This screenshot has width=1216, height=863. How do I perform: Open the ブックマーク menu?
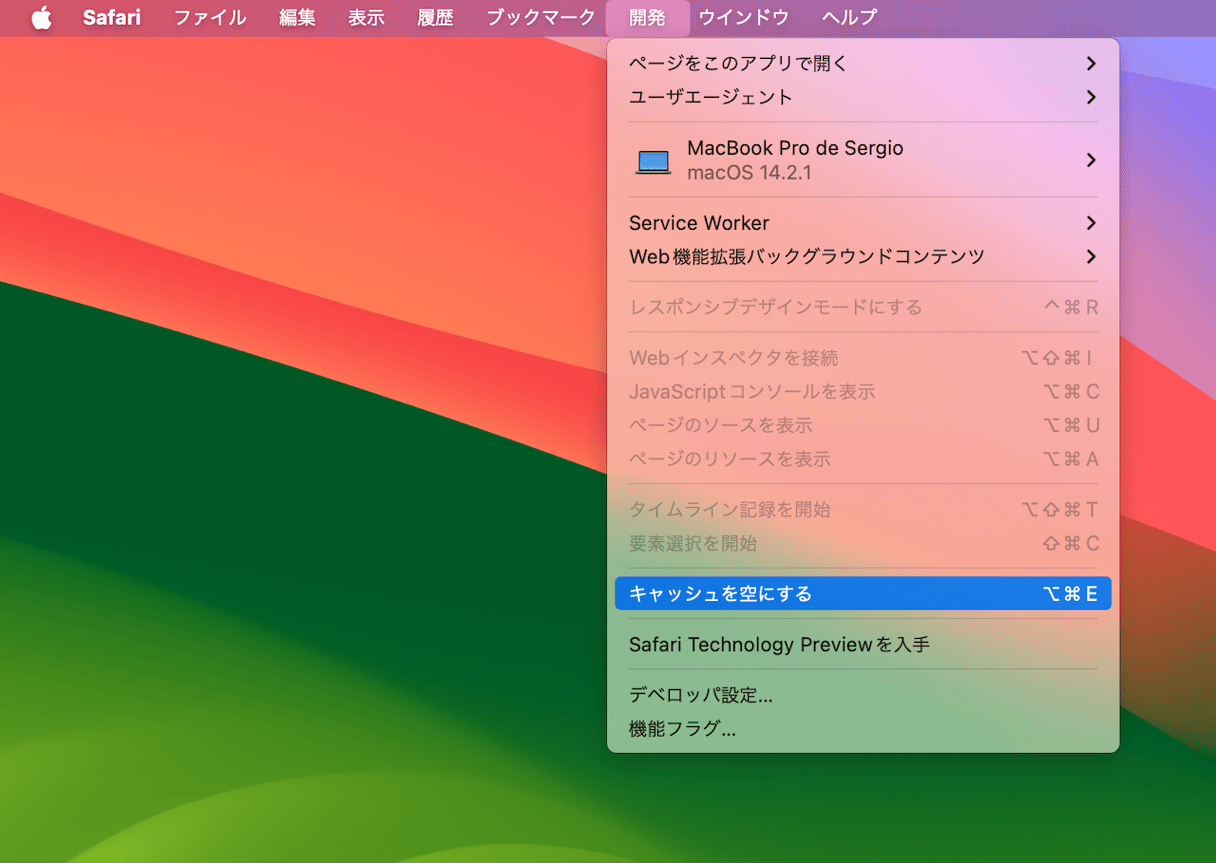(540, 18)
